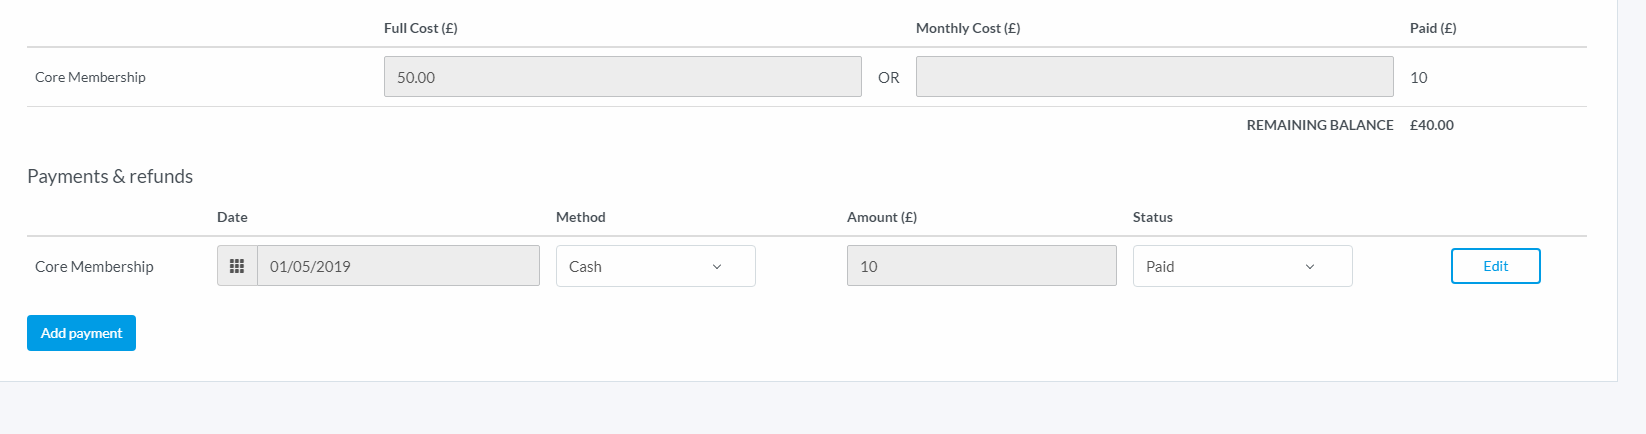Click the Payments & refunds section heading
Viewport: 1646px width, 434px height.
click(110, 176)
